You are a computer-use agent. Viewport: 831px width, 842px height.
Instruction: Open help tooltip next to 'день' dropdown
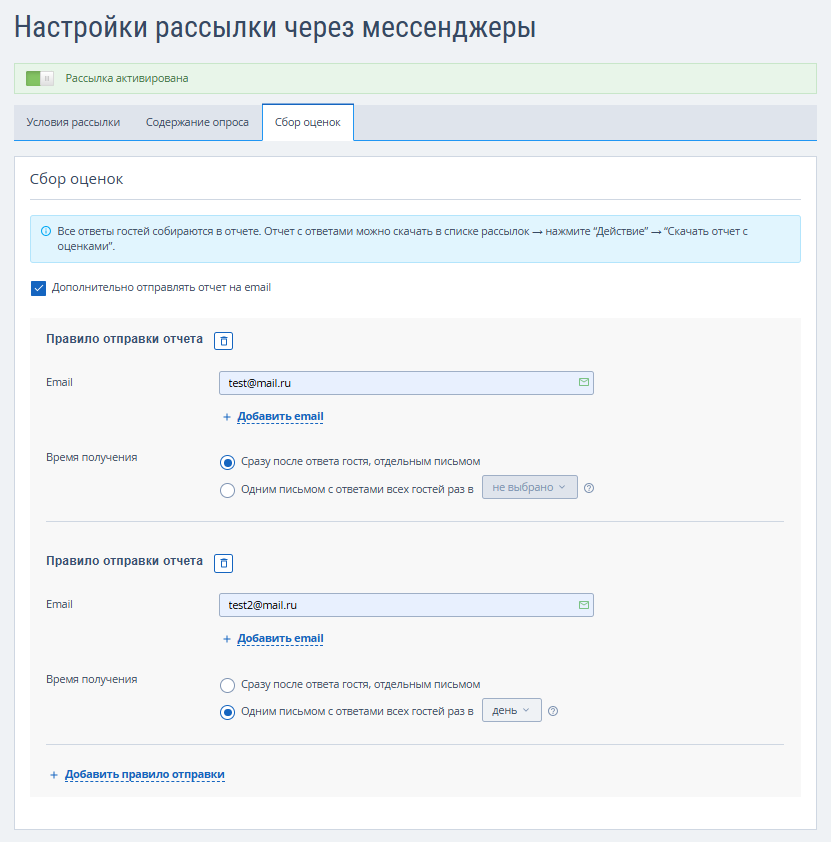[x=553, y=711]
